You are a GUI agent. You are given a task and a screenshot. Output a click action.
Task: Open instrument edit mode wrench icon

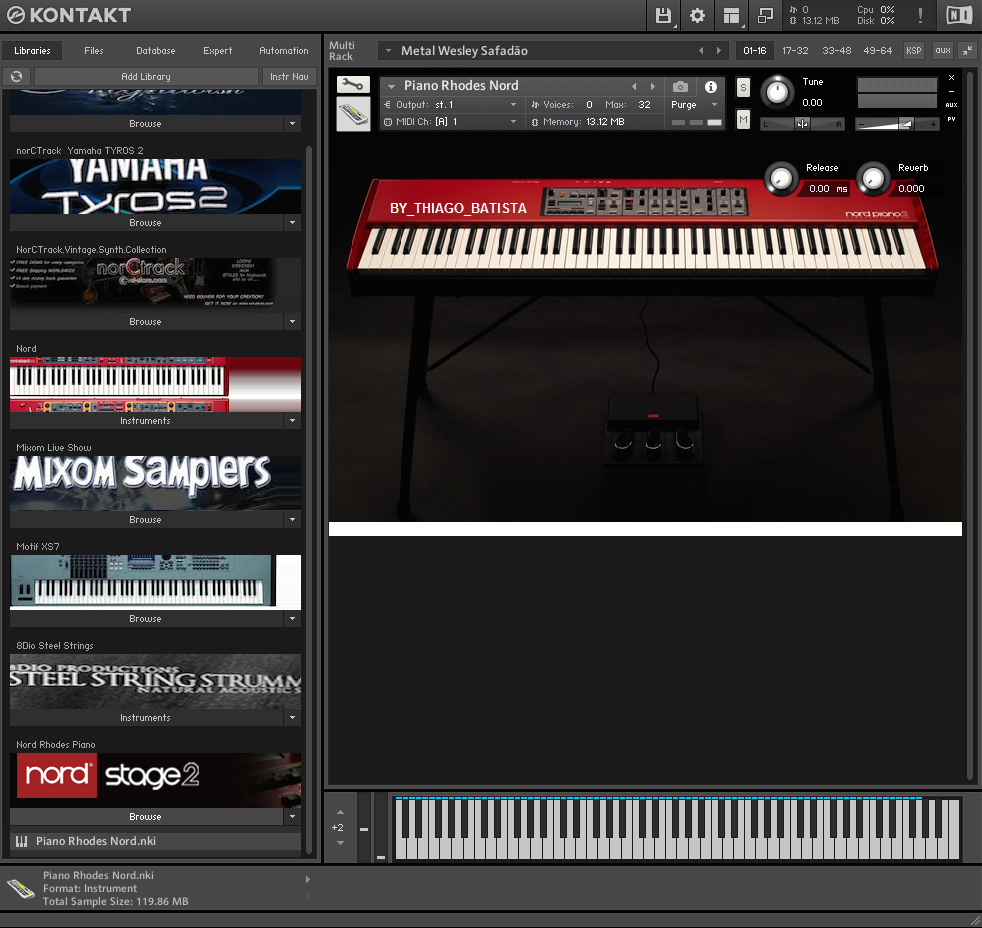(x=353, y=85)
